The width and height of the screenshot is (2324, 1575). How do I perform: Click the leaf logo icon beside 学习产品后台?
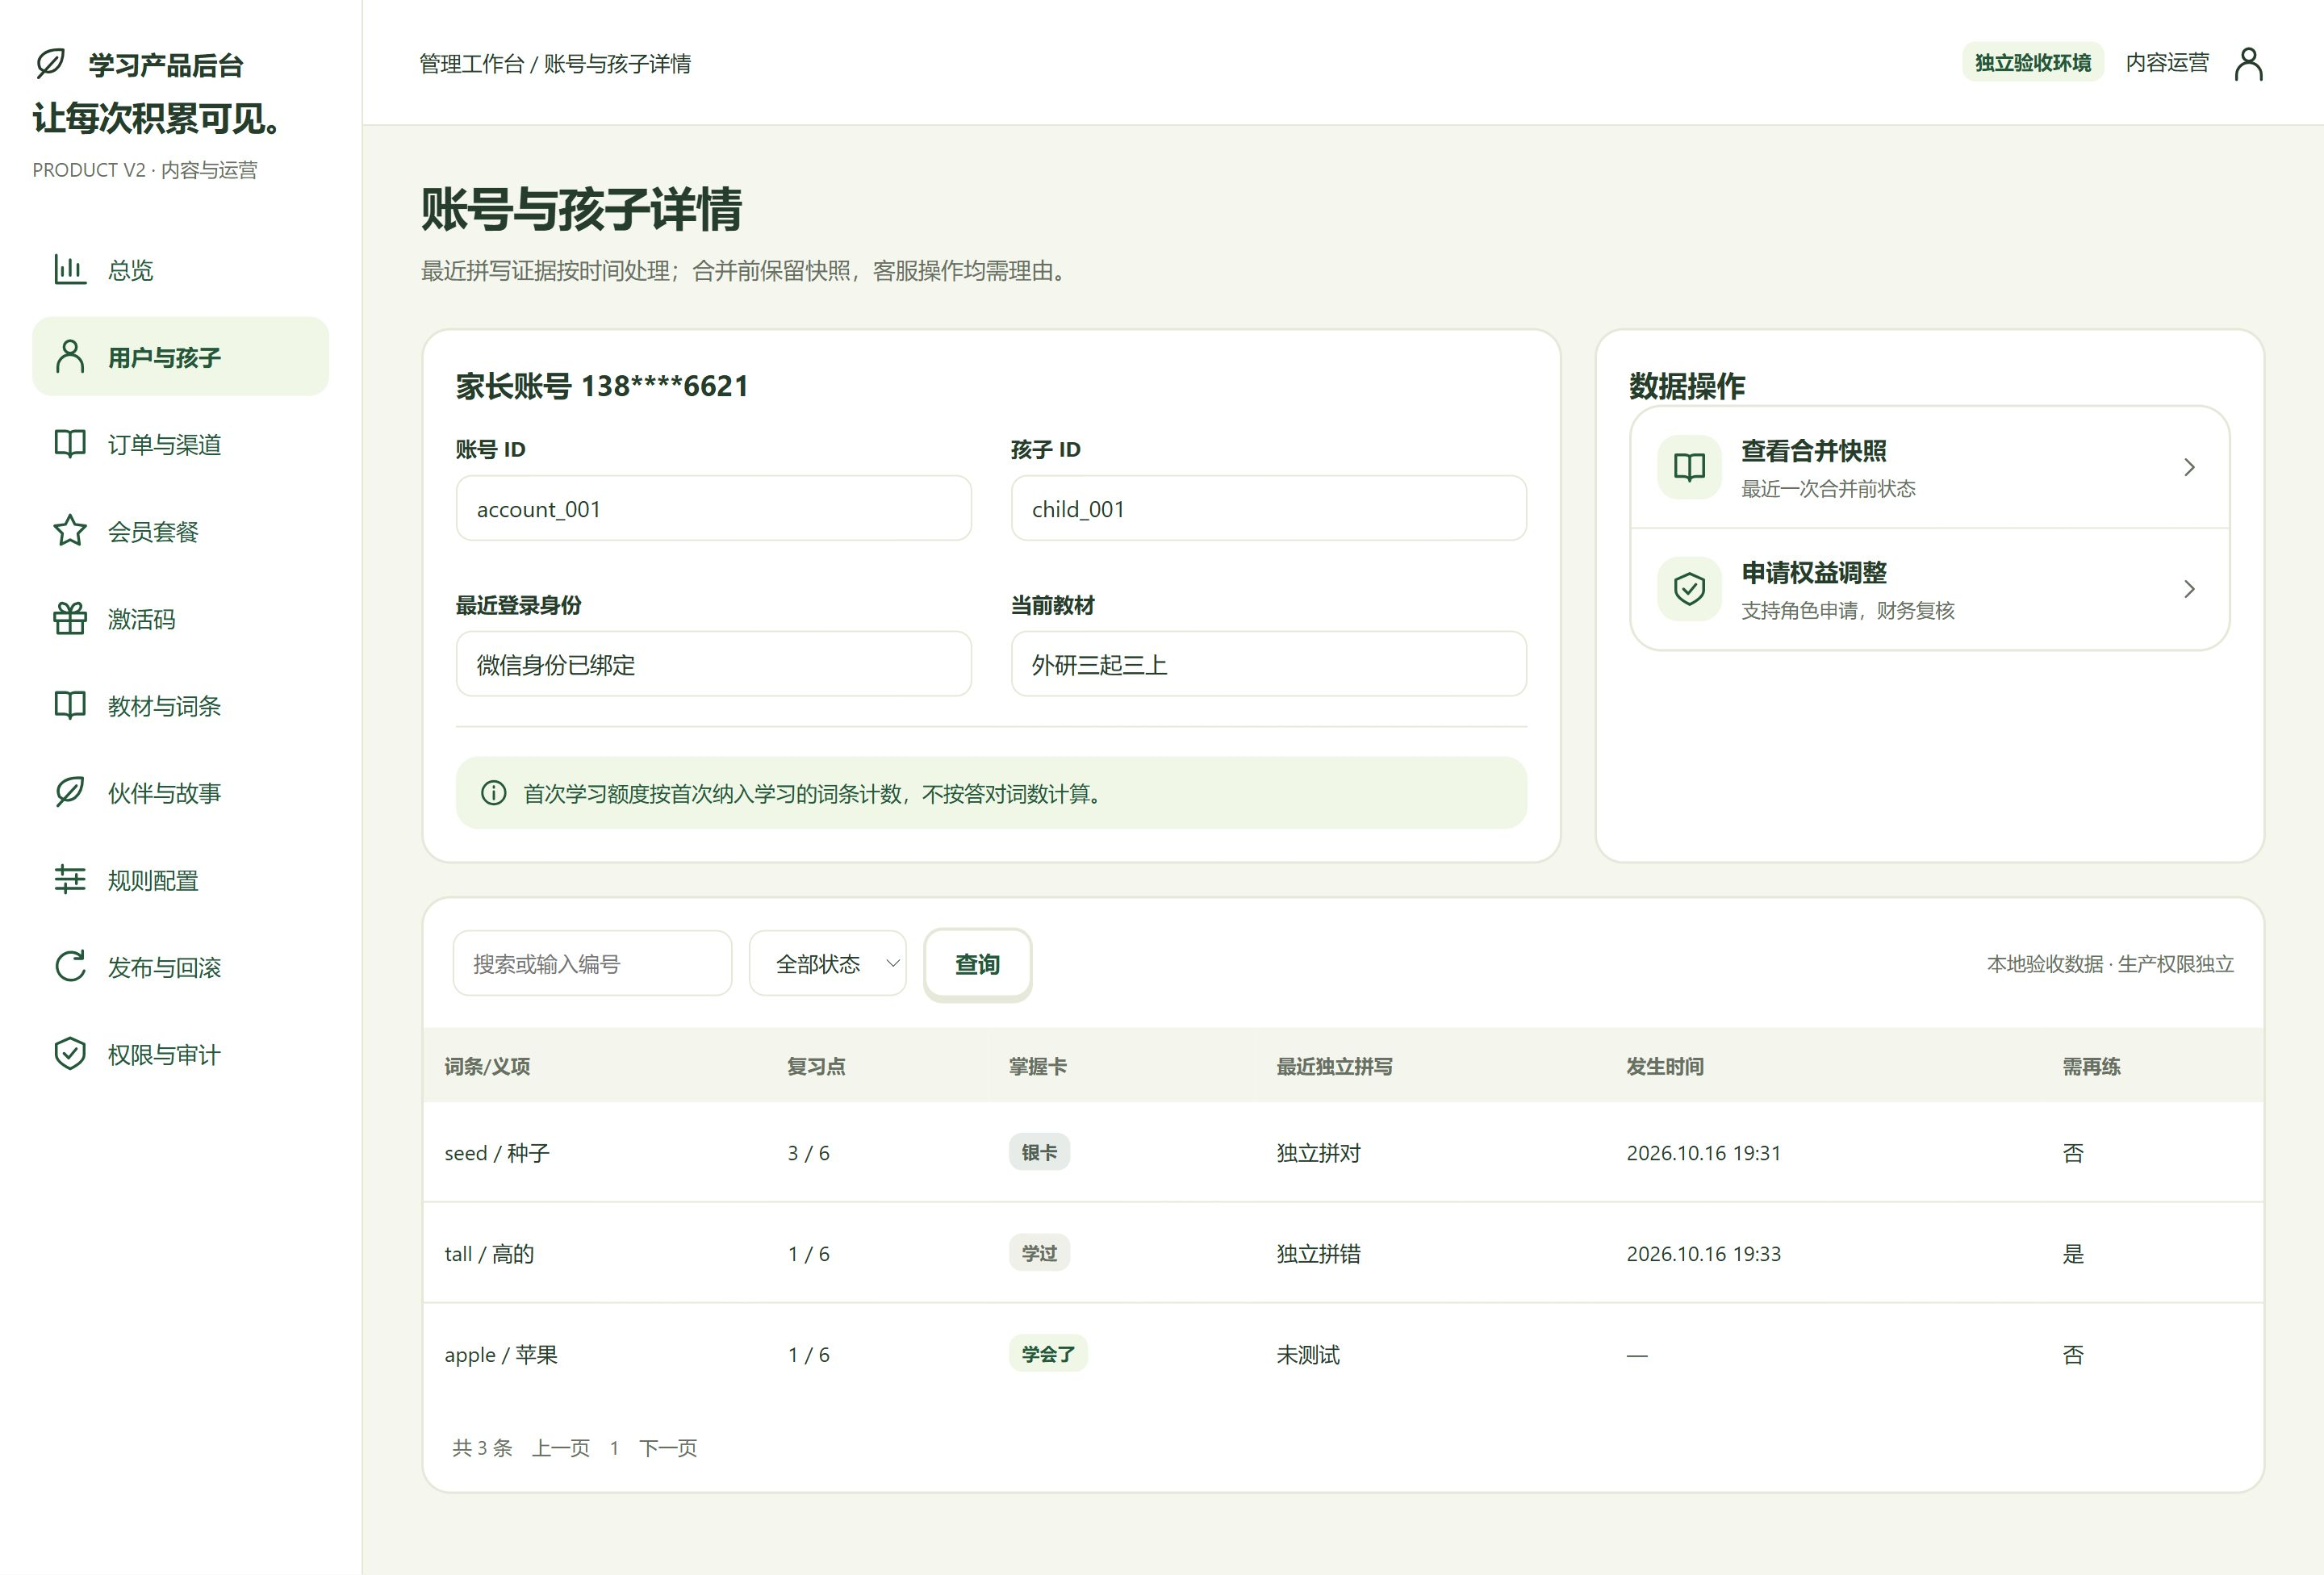tap(50, 64)
